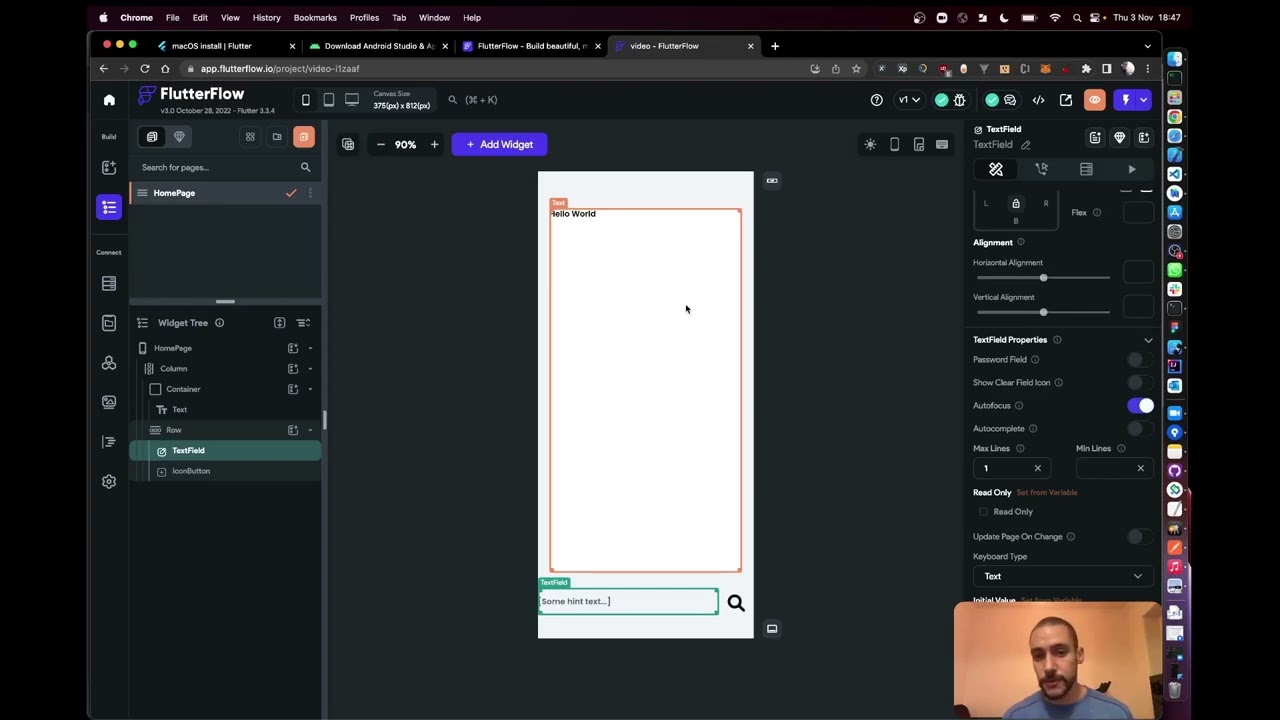Open the Chrome Bookmarks menu

(x=315, y=17)
